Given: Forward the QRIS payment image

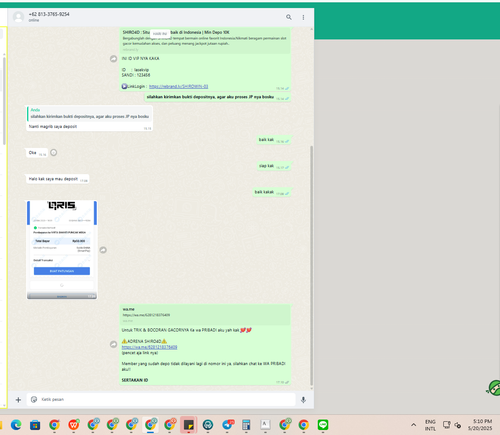Looking at the screenshot, I should click(x=103, y=250).
